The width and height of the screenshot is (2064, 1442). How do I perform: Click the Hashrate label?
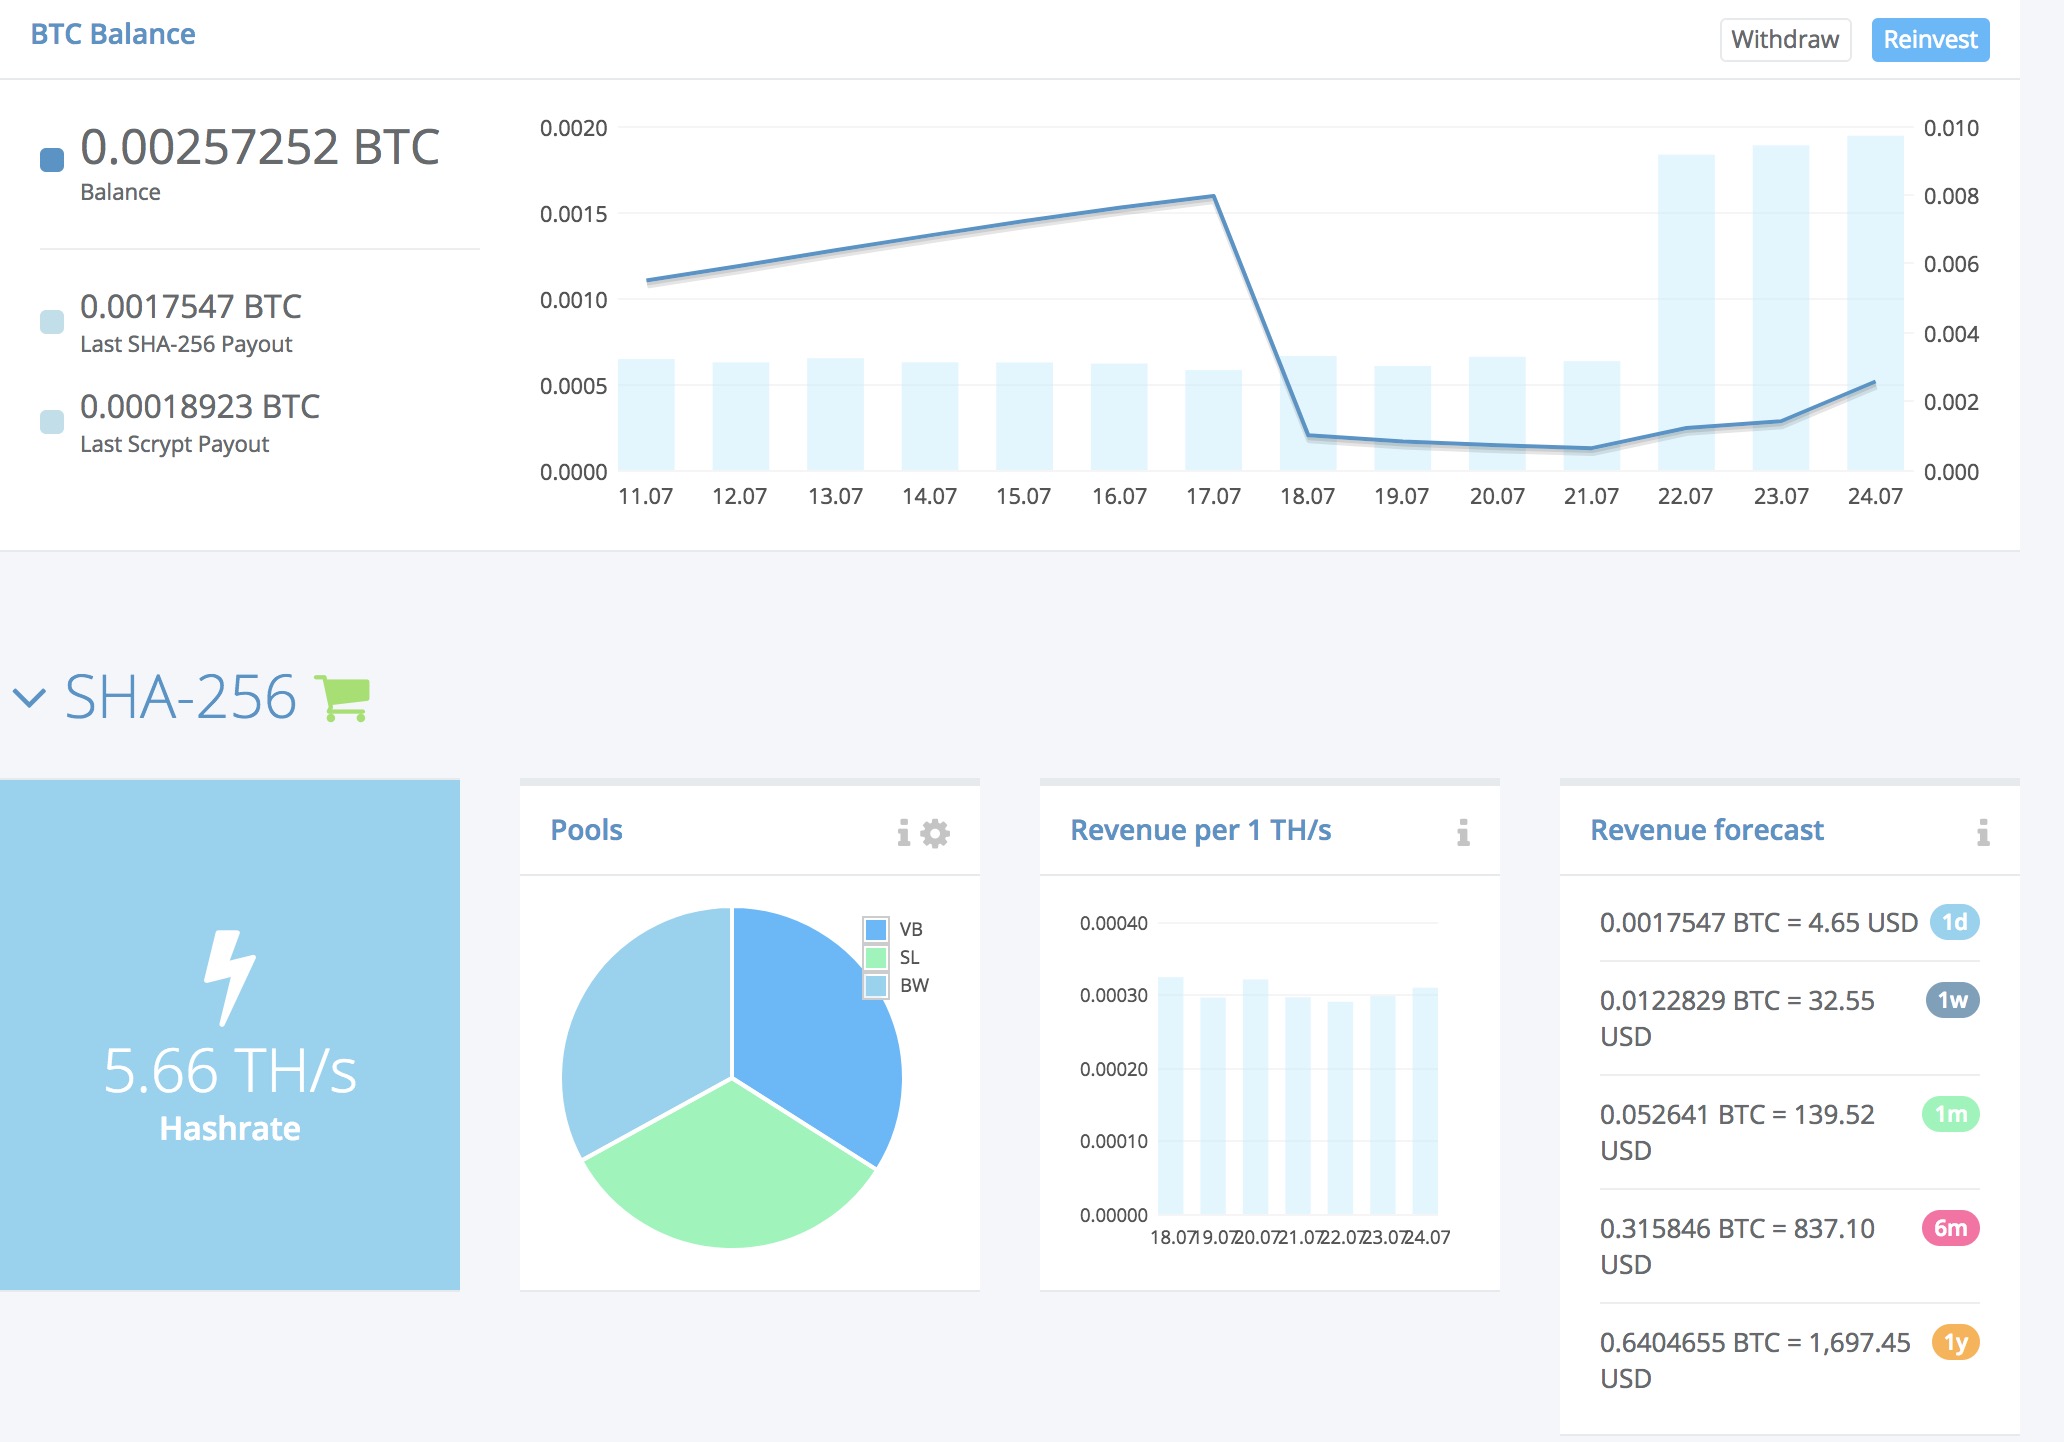tap(230, 1128)
